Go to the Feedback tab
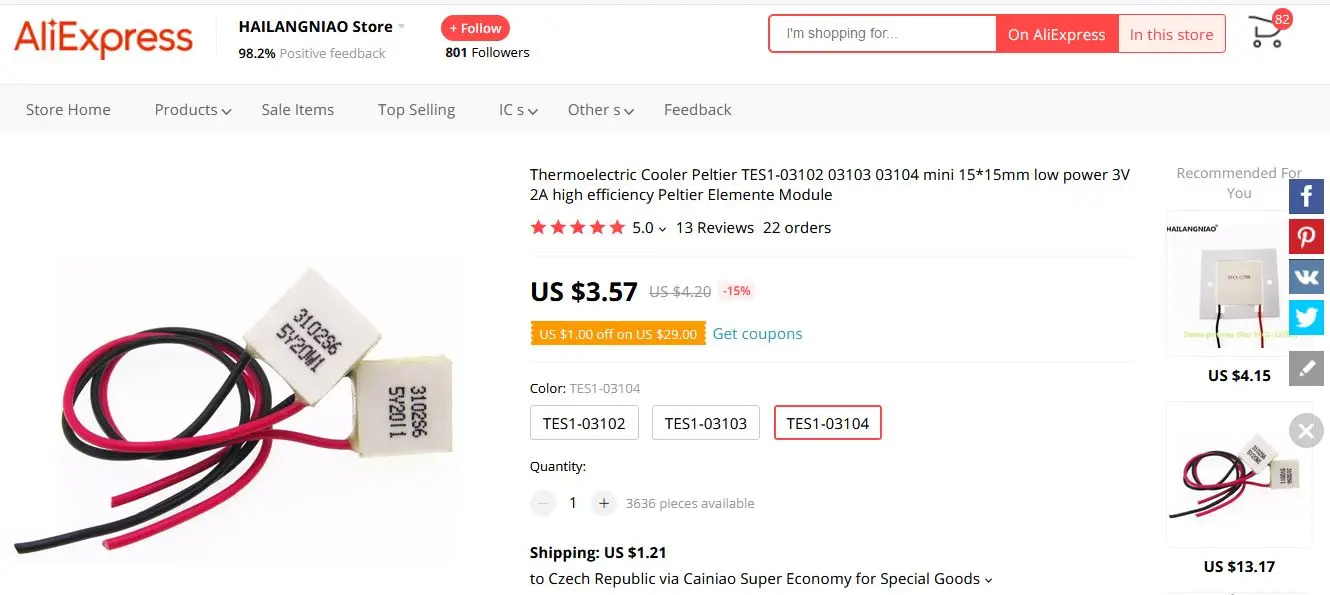This screenshot has height=595, width=1330. (x=697, y=110)
